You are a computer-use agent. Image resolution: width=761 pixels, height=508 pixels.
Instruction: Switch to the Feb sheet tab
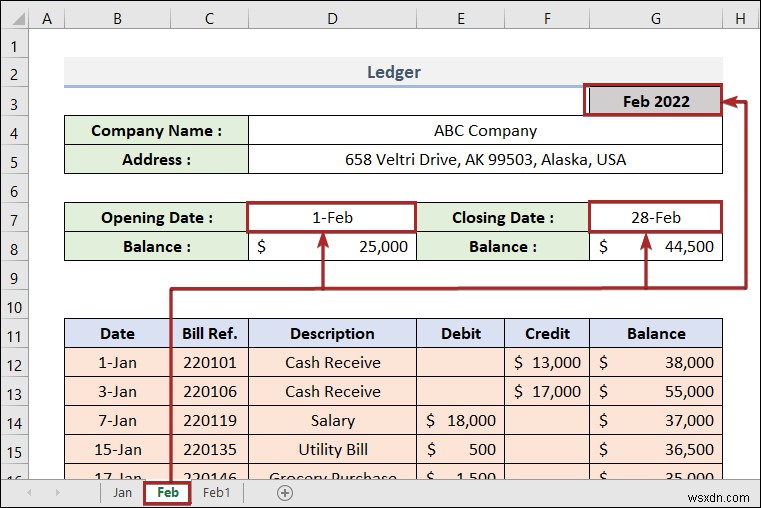click(x=168, y=493)
